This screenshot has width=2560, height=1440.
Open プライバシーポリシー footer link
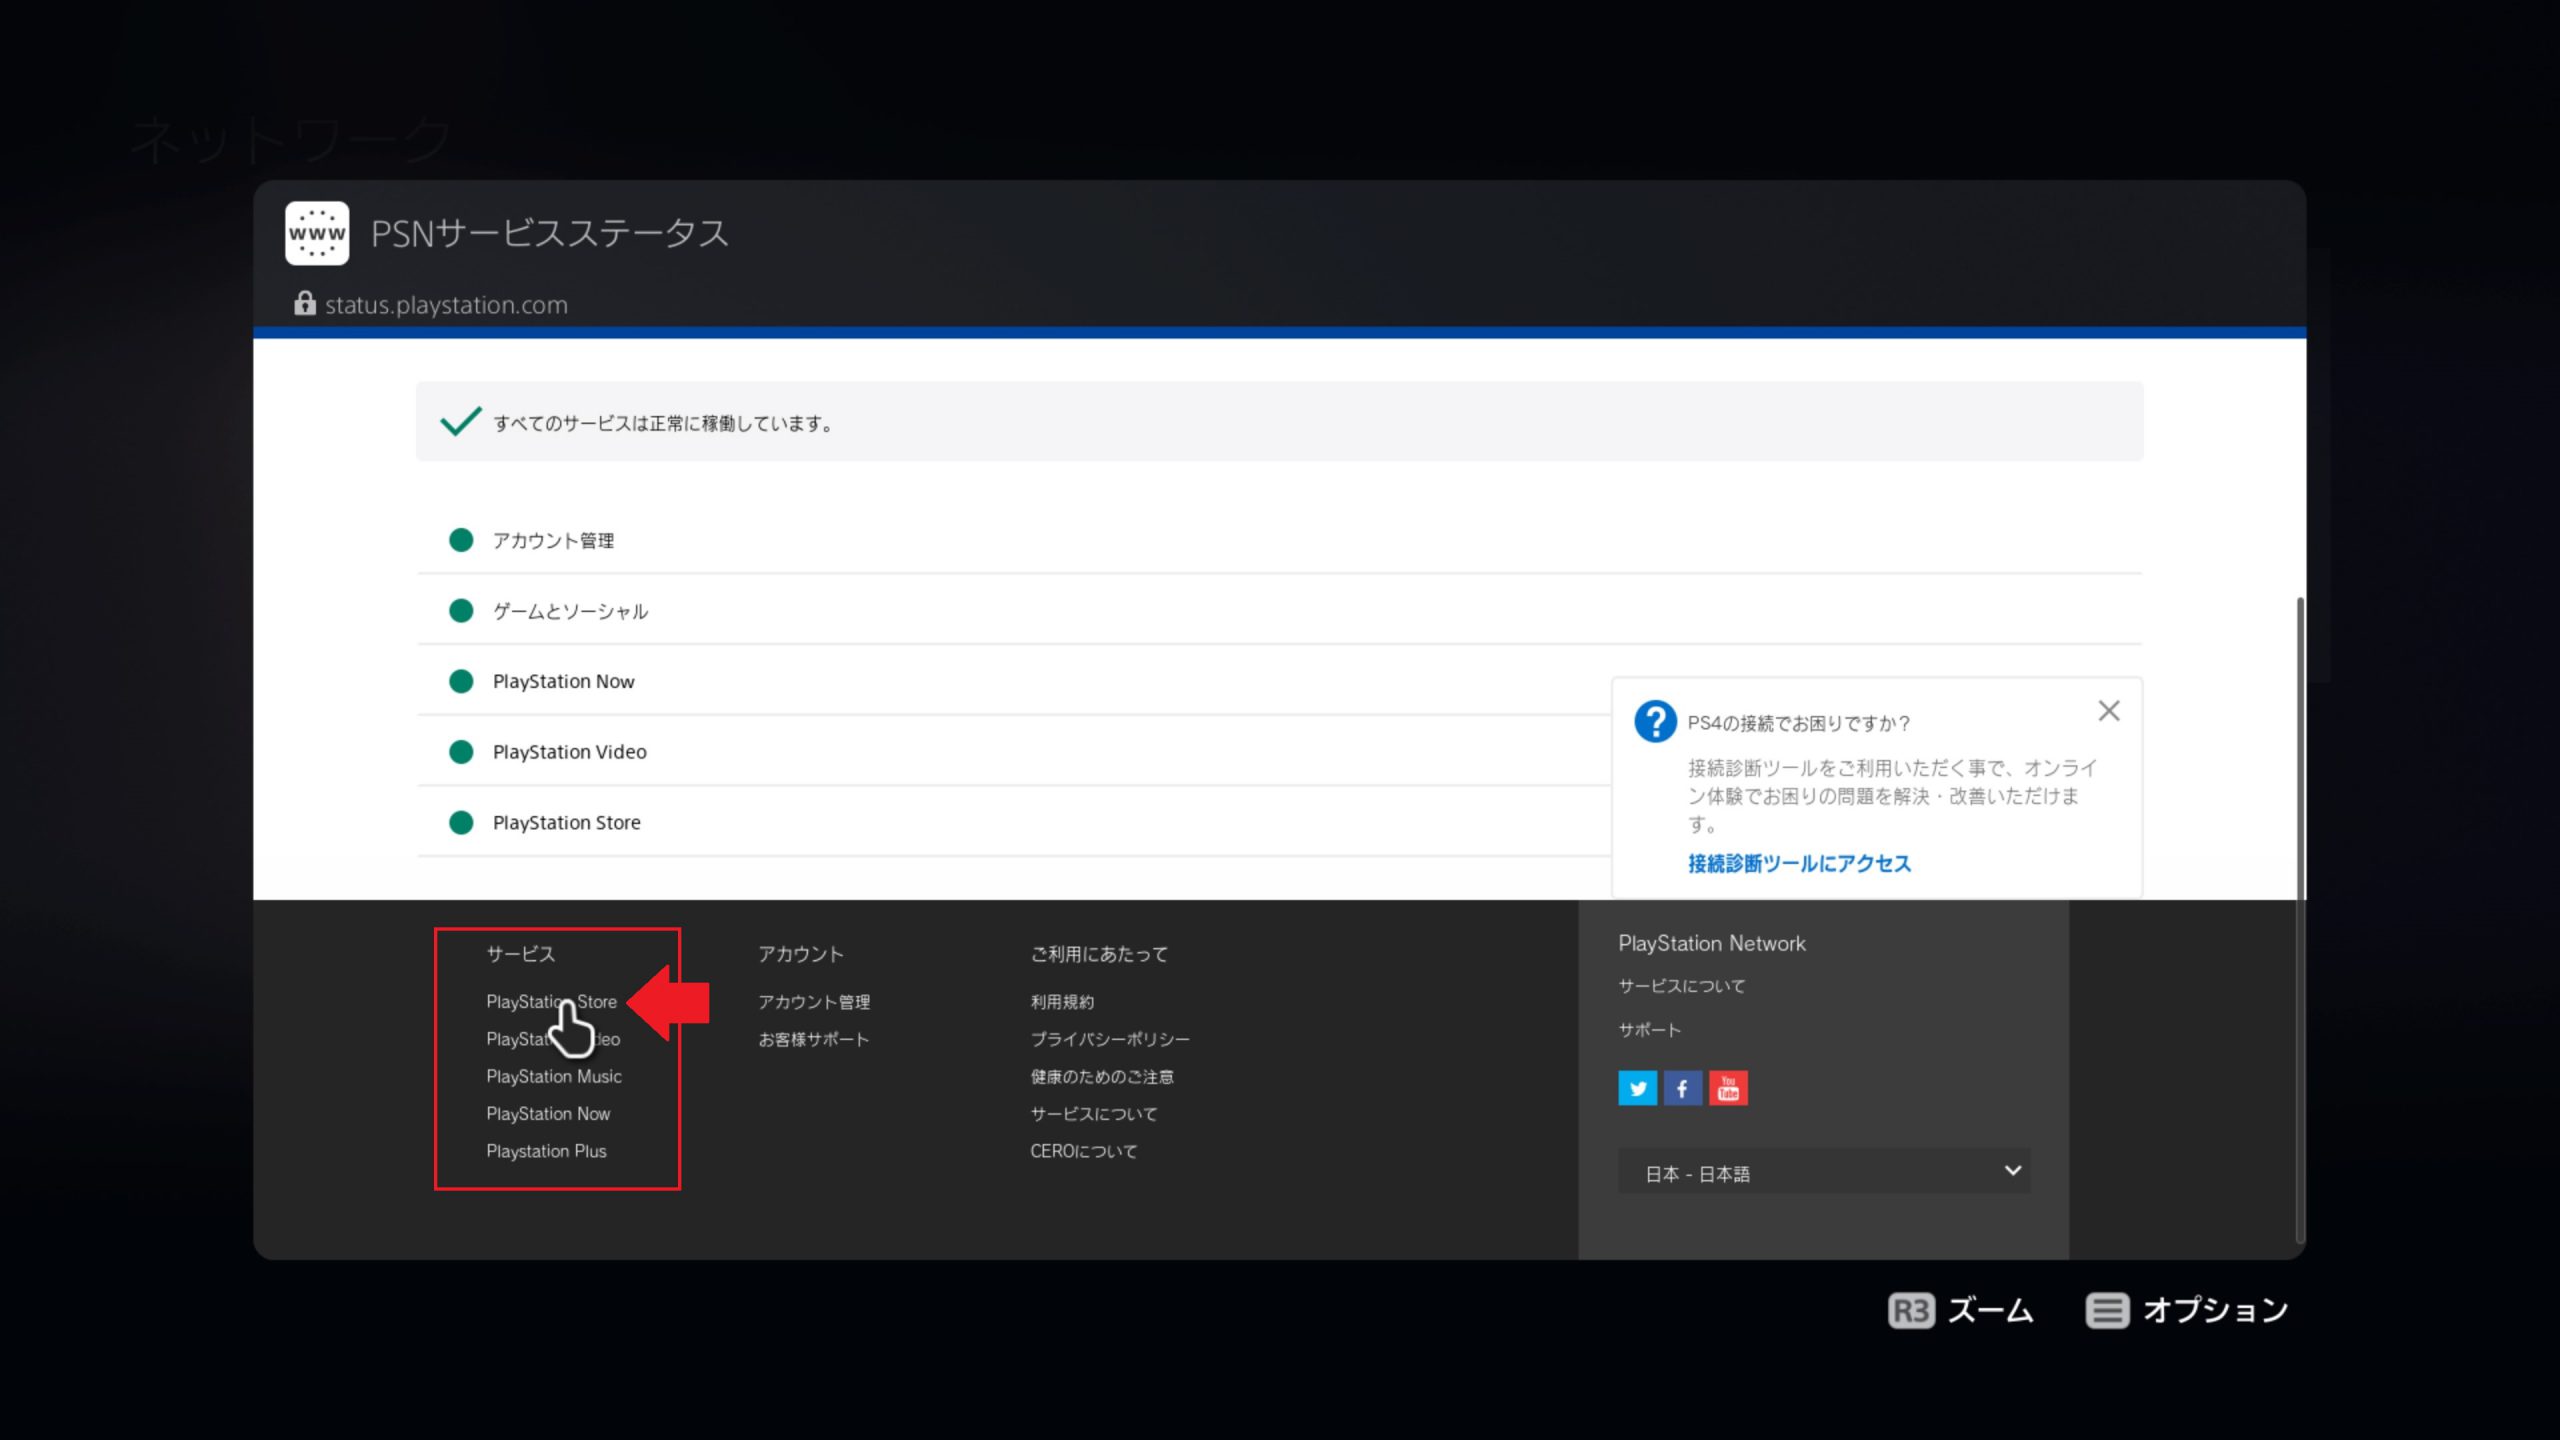point(1110,1039)
